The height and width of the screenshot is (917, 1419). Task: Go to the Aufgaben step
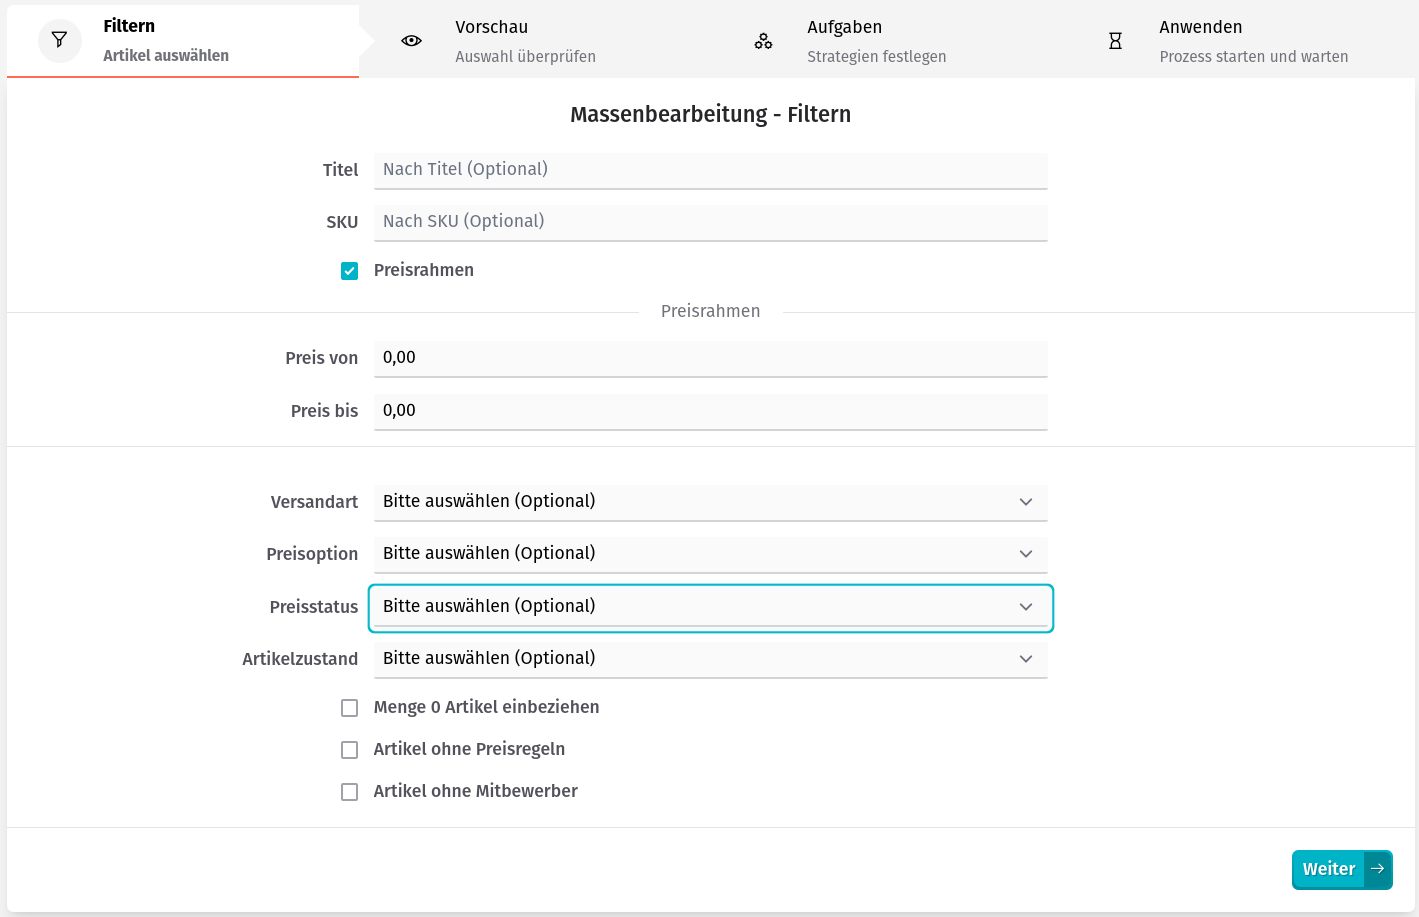[x=887, y=41]
